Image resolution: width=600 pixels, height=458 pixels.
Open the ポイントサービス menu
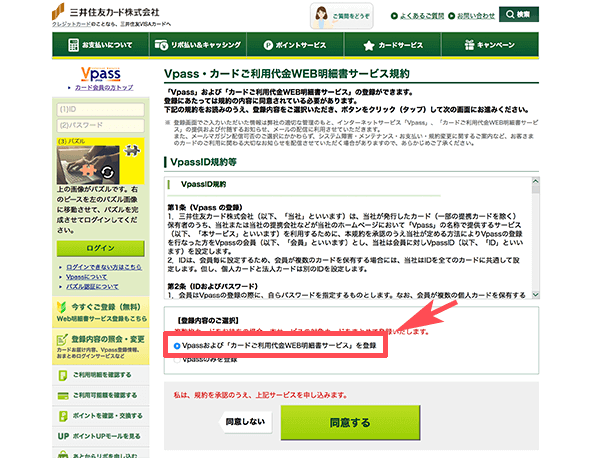[295, 45]
